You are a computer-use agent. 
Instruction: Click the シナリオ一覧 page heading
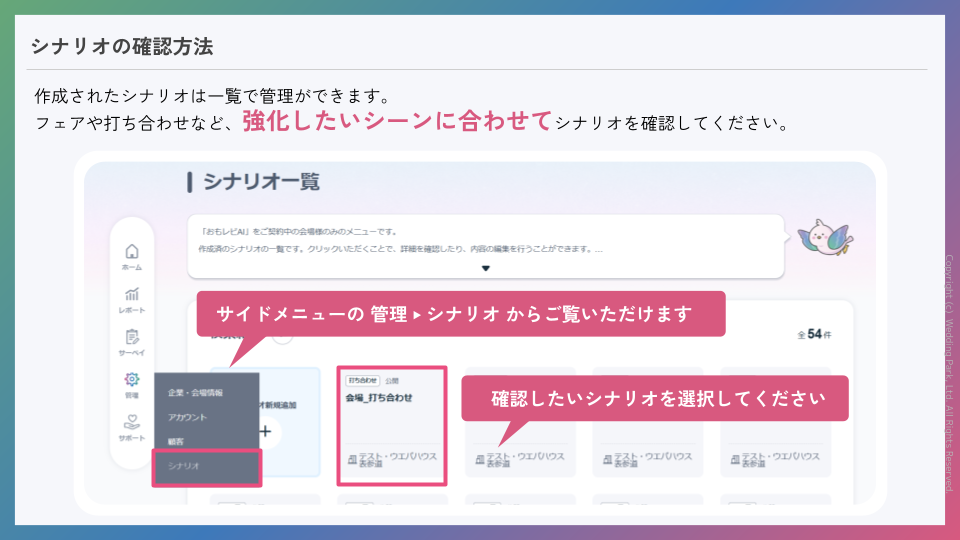pos(260,182)
